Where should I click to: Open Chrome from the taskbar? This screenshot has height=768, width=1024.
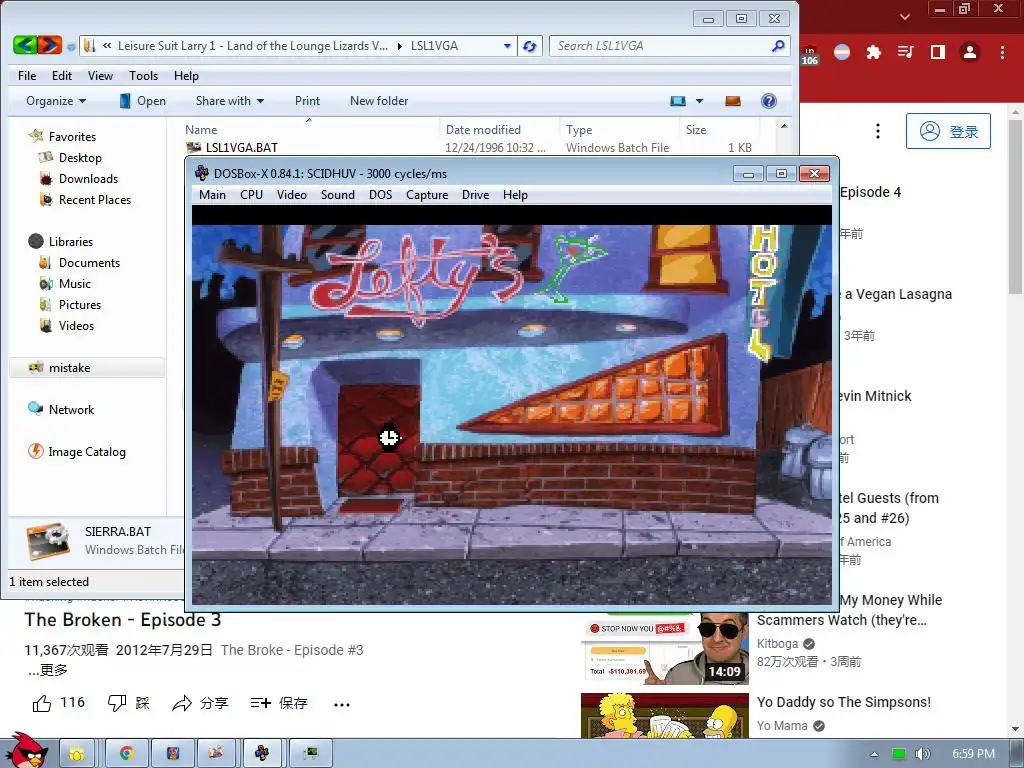tap(127, 754)
